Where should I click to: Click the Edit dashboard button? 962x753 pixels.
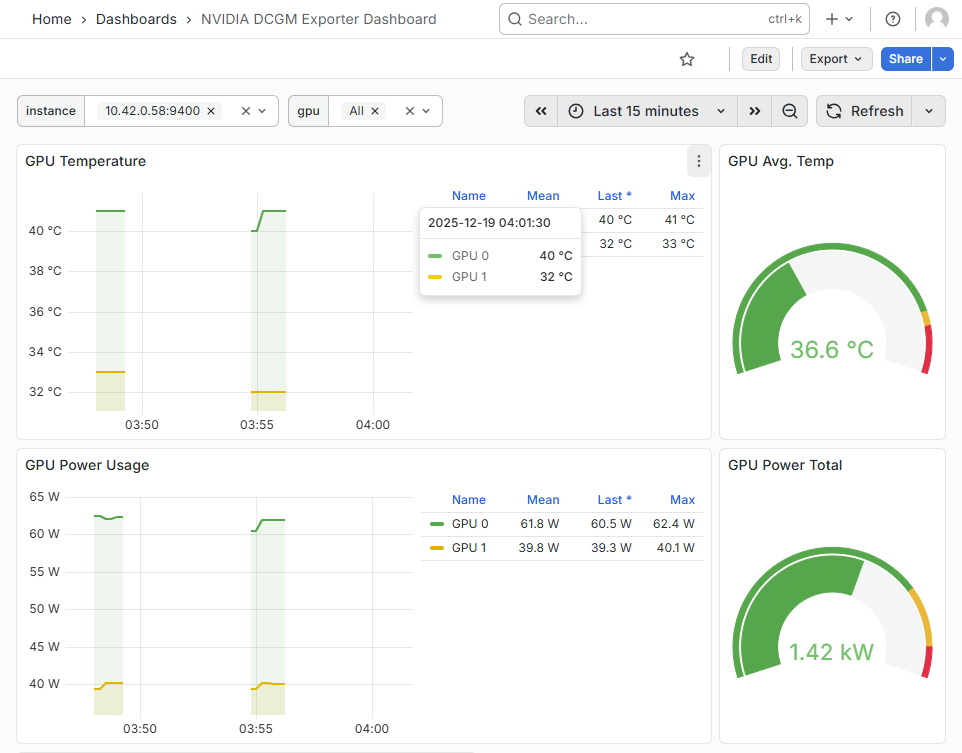761,59
